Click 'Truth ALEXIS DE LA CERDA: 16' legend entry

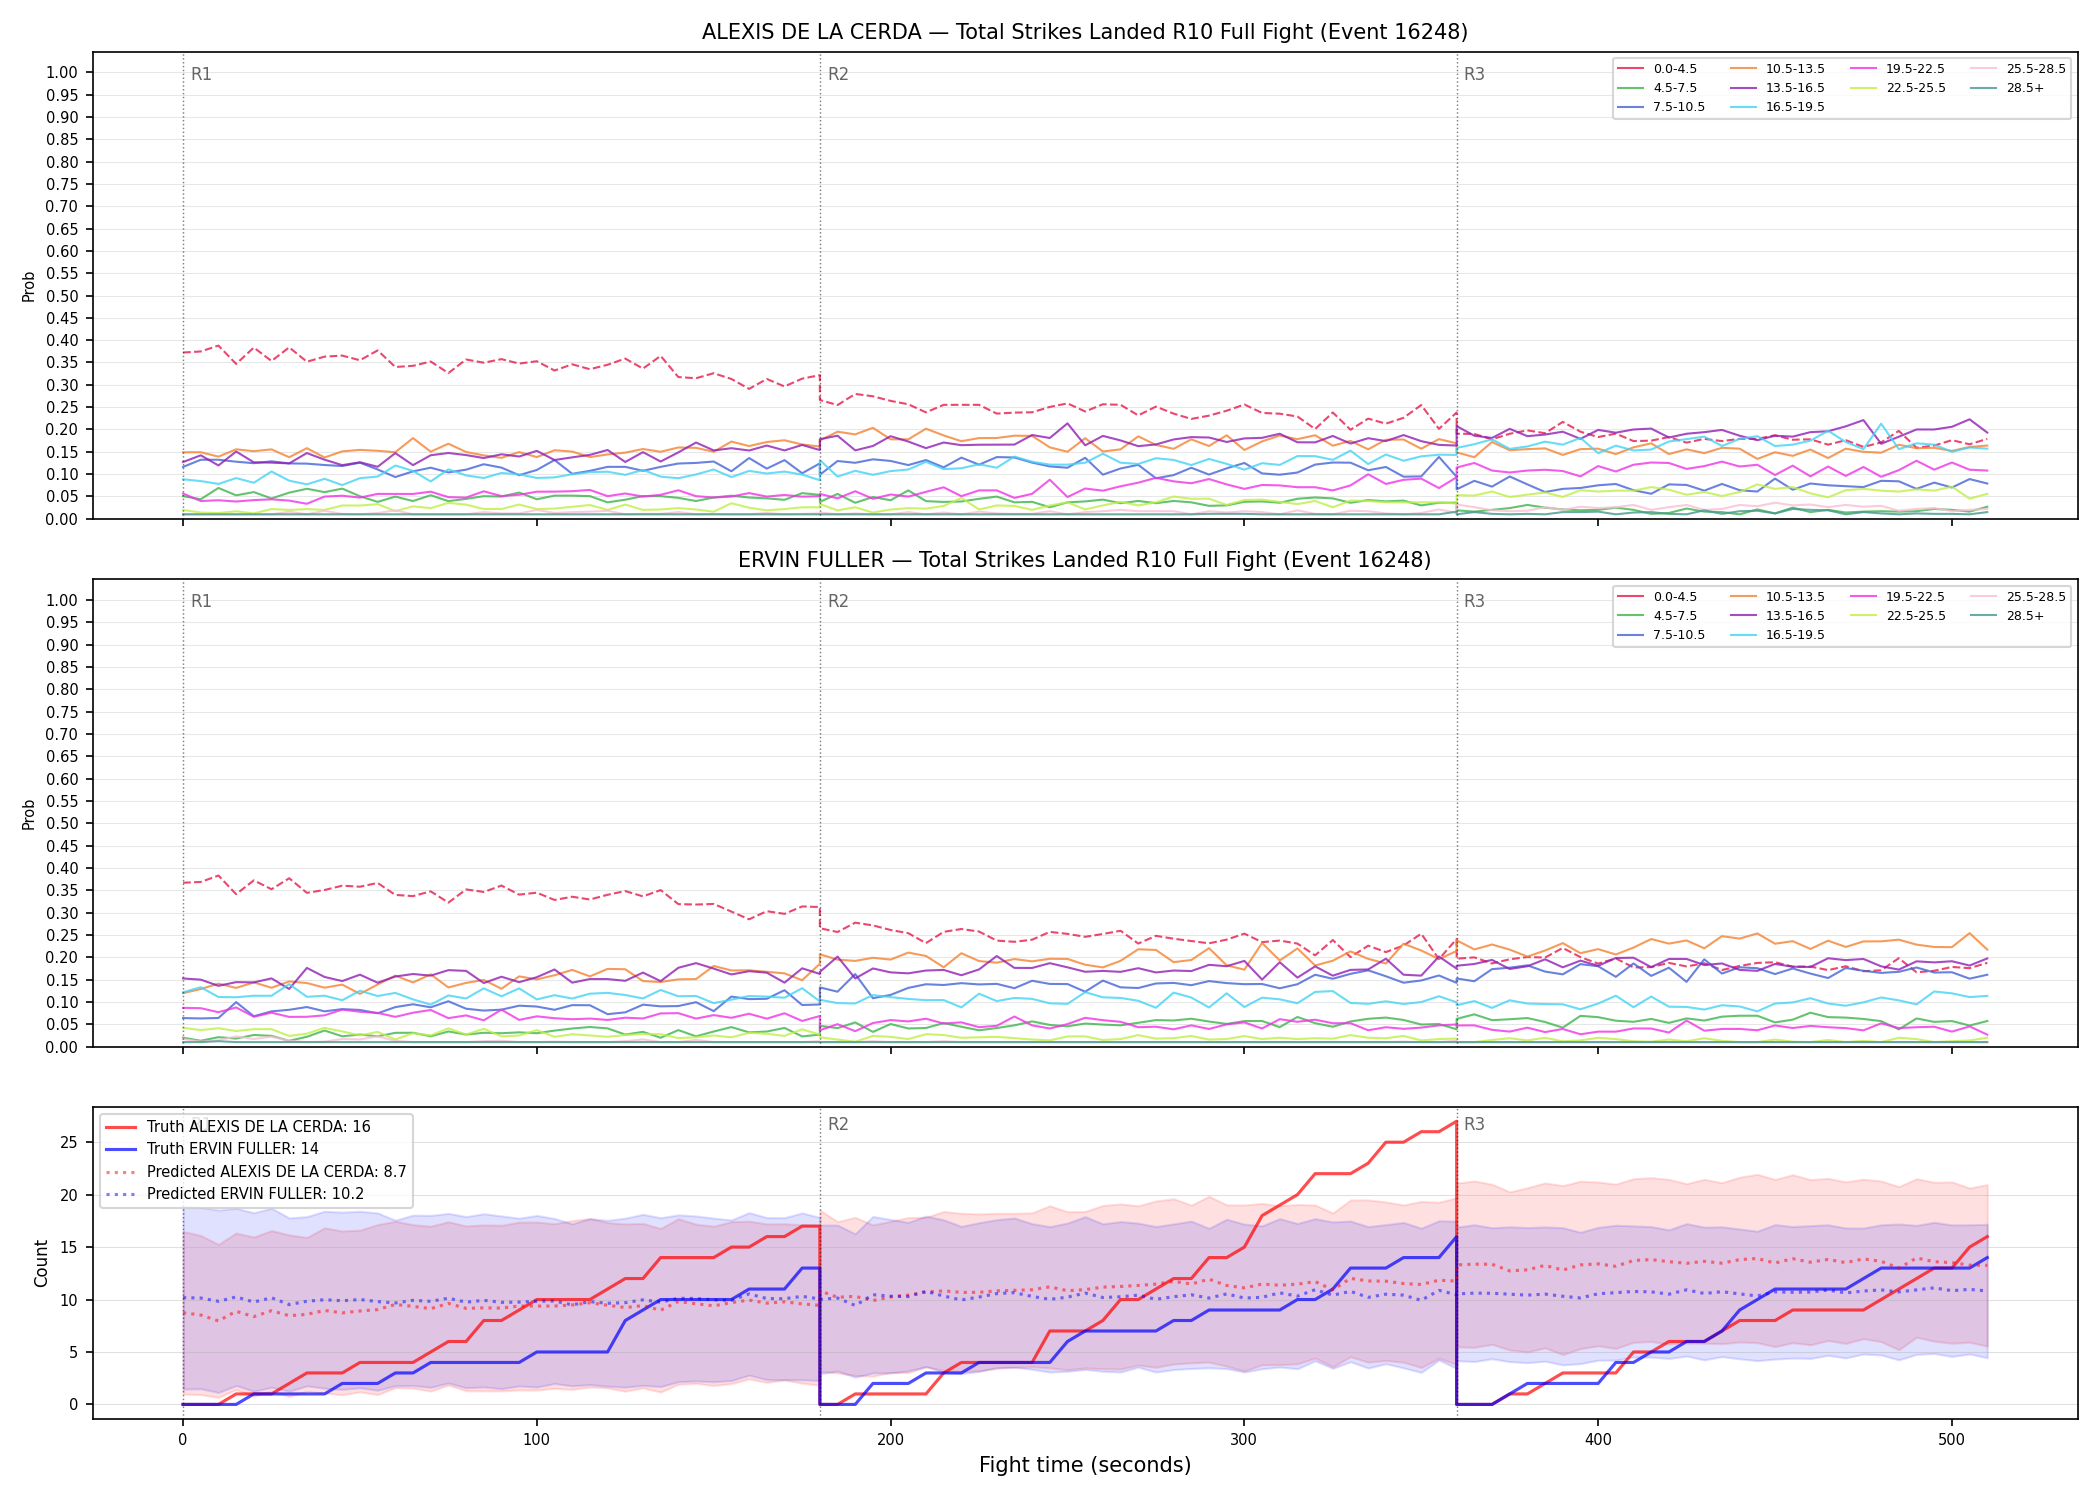(x=238, y=1127)
